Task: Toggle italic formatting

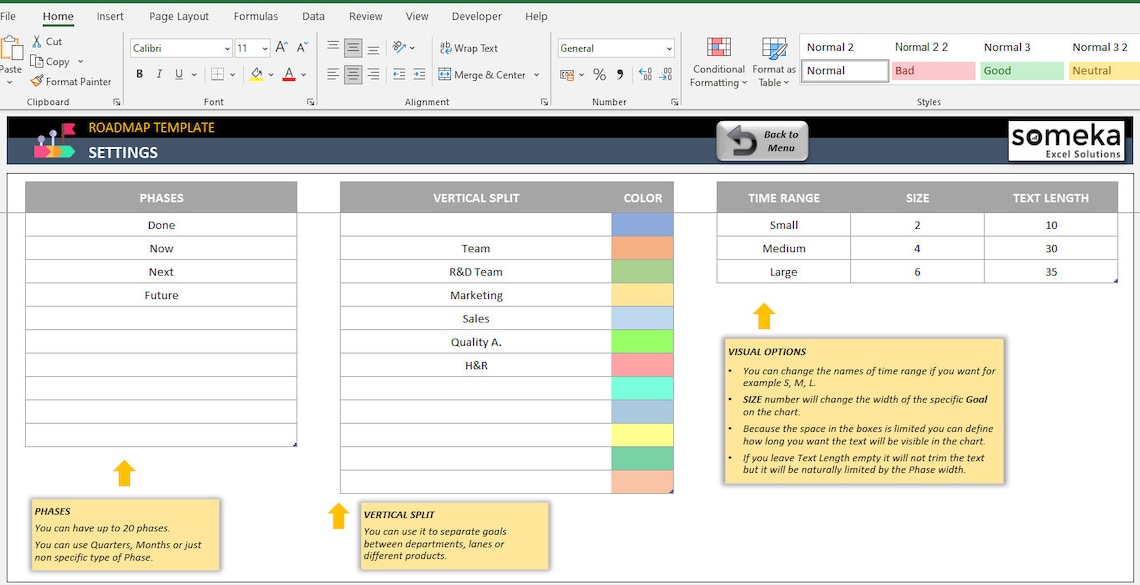Action: (x=157, y=73)
